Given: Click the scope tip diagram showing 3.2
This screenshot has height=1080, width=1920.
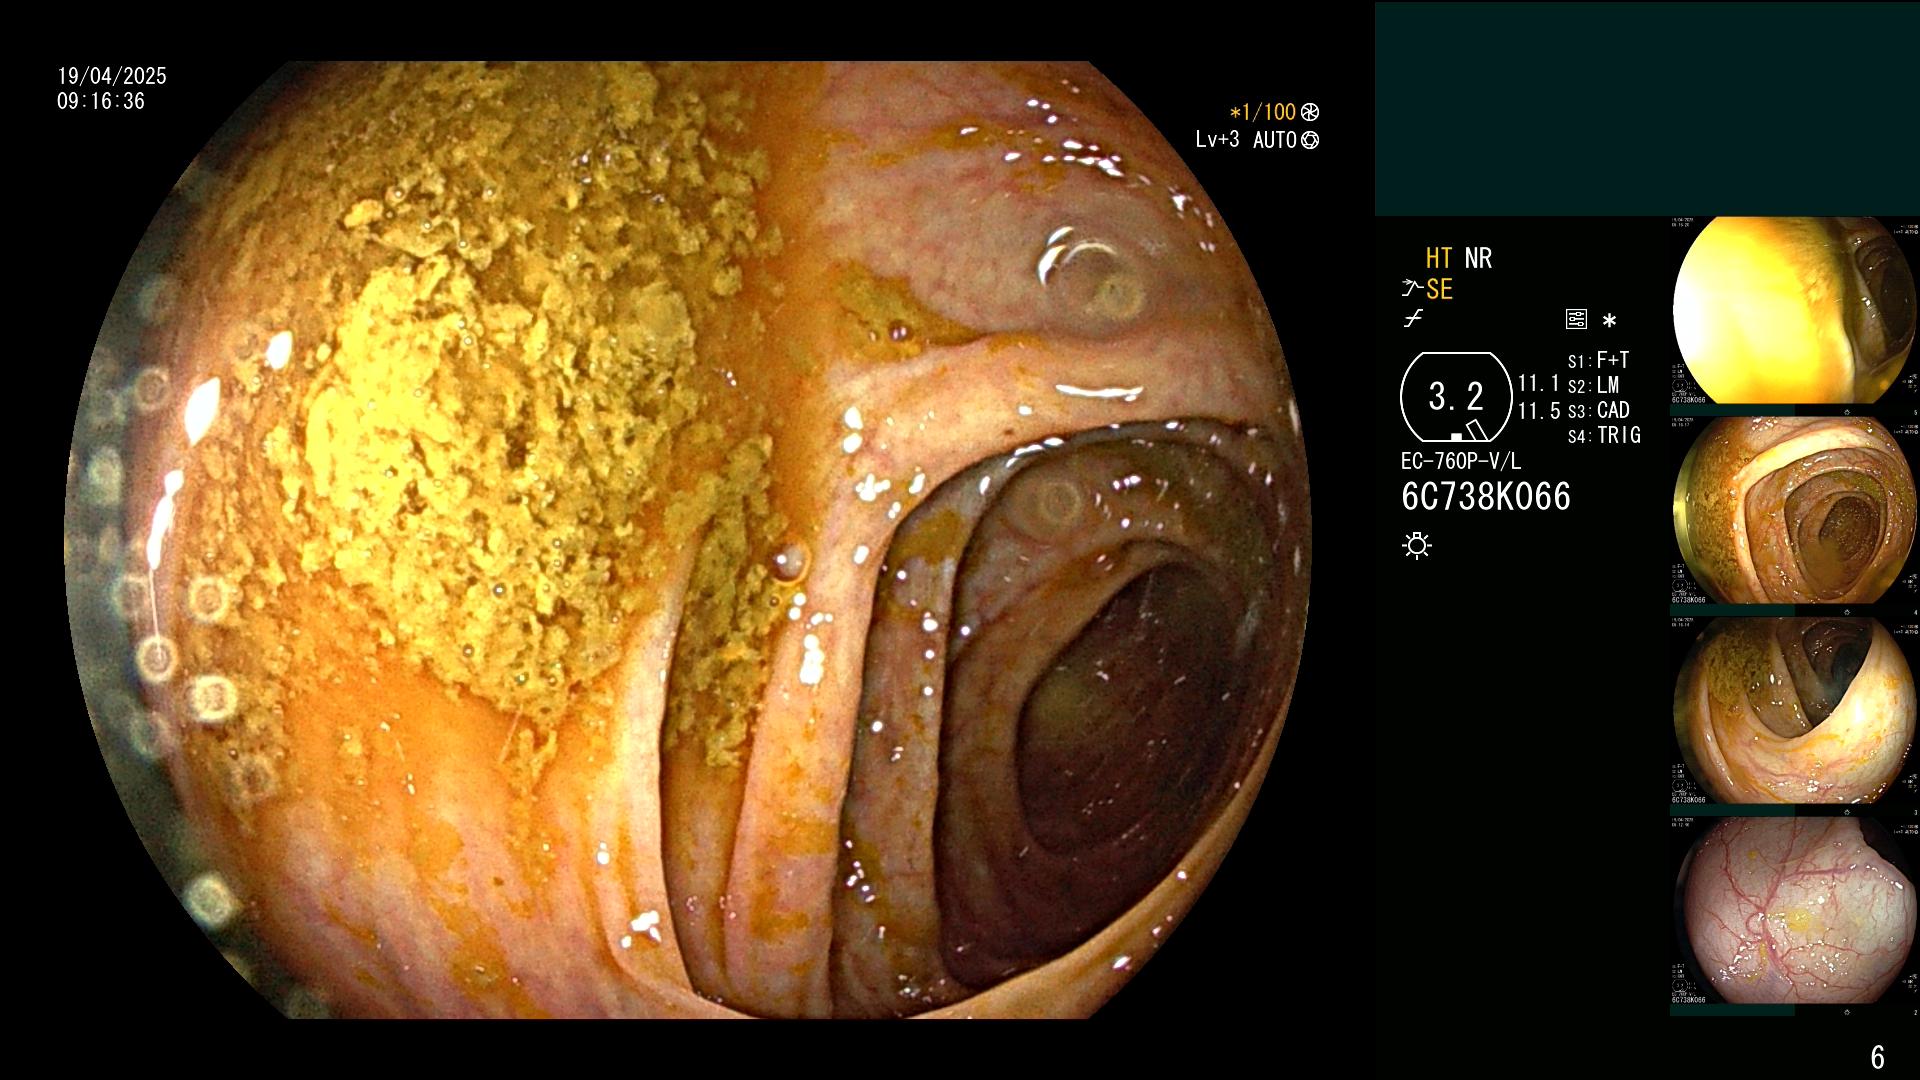Looking at the screenshot, I should click(x=1456, y=397).
